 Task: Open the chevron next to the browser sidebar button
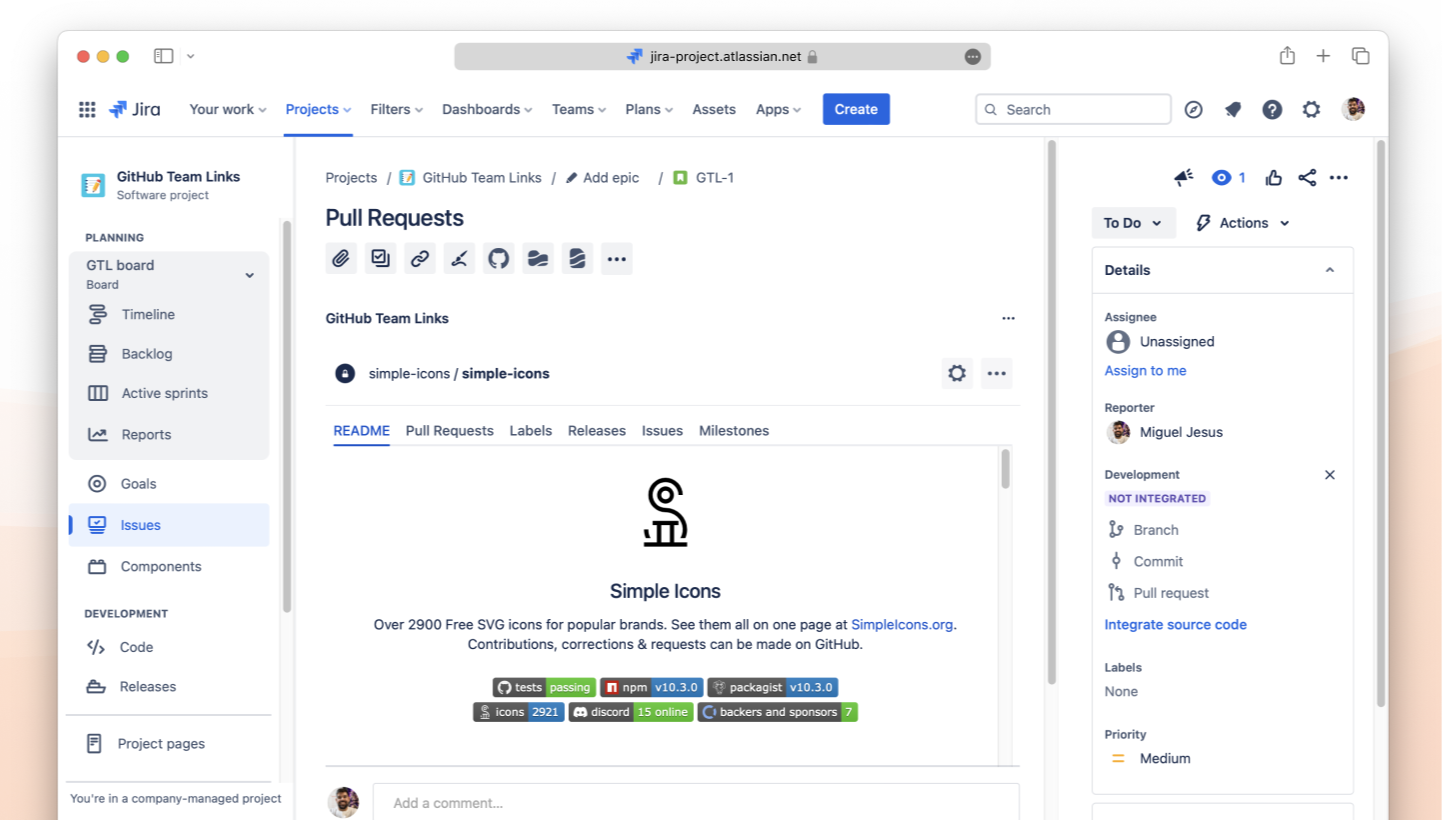191,56
